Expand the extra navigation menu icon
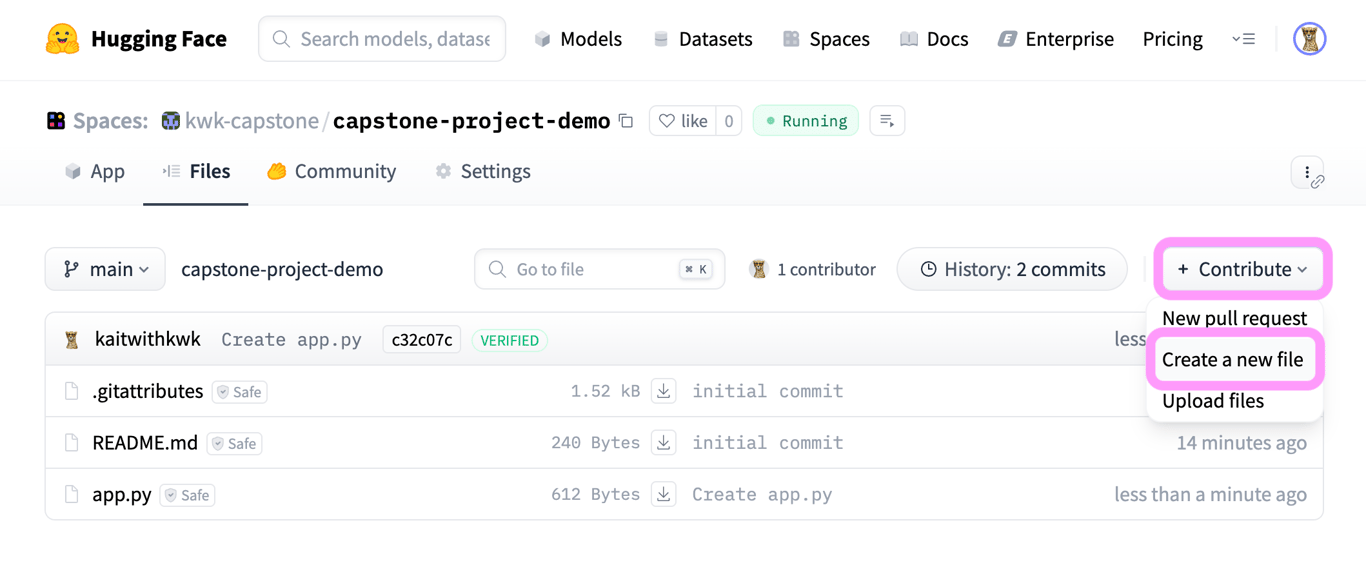1366x574 pixels. coord(1243,39)
